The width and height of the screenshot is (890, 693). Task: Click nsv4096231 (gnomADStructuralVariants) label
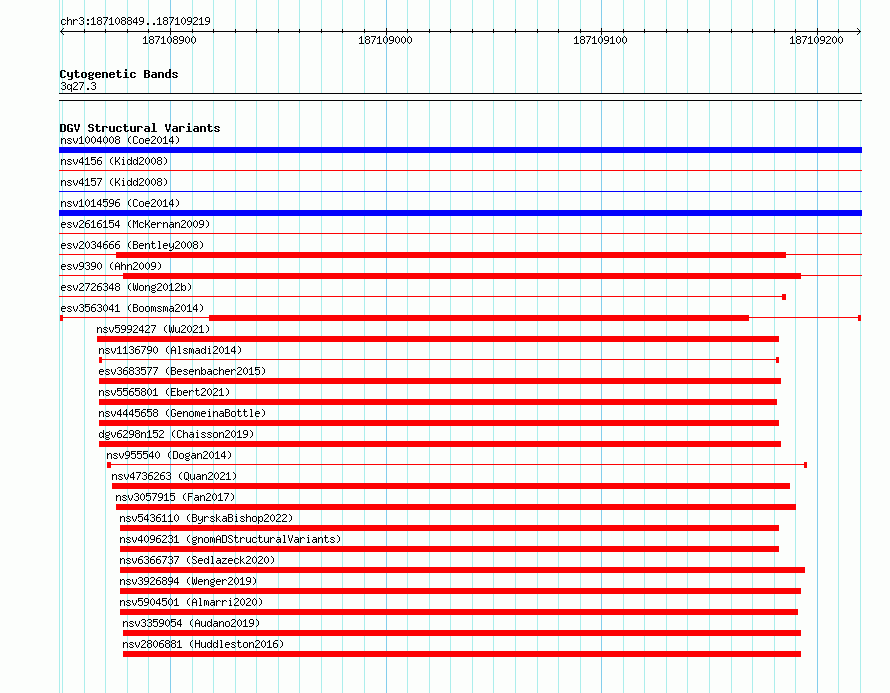click(x=230, y=539)
